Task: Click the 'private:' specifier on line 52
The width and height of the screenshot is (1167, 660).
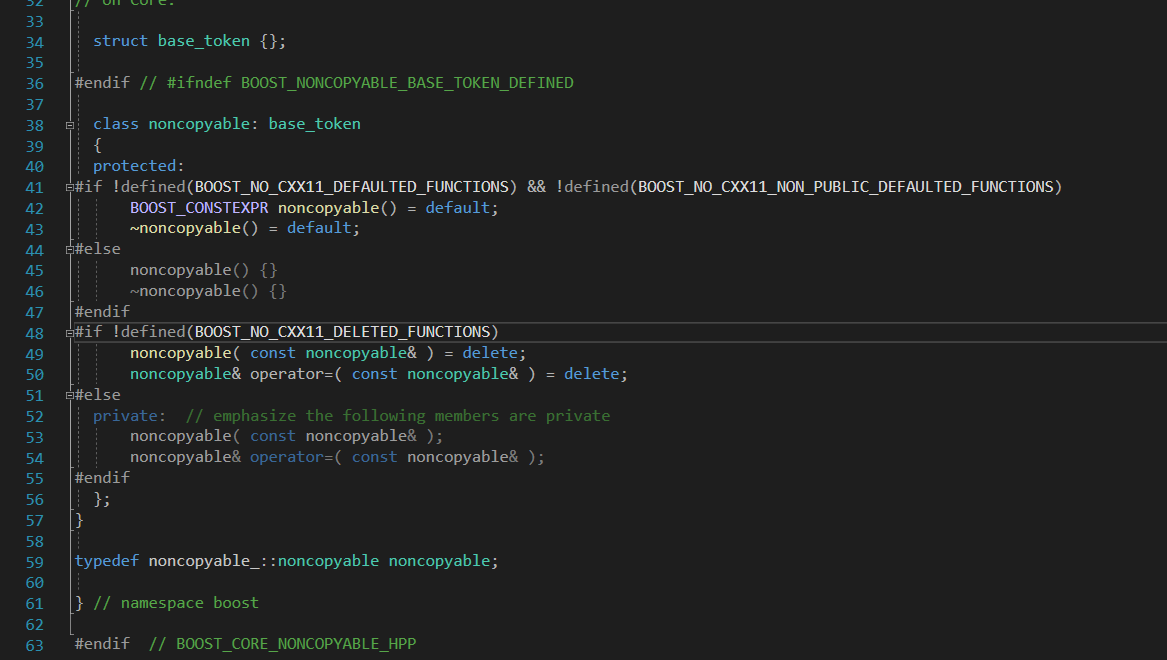Action: [130, 415]
